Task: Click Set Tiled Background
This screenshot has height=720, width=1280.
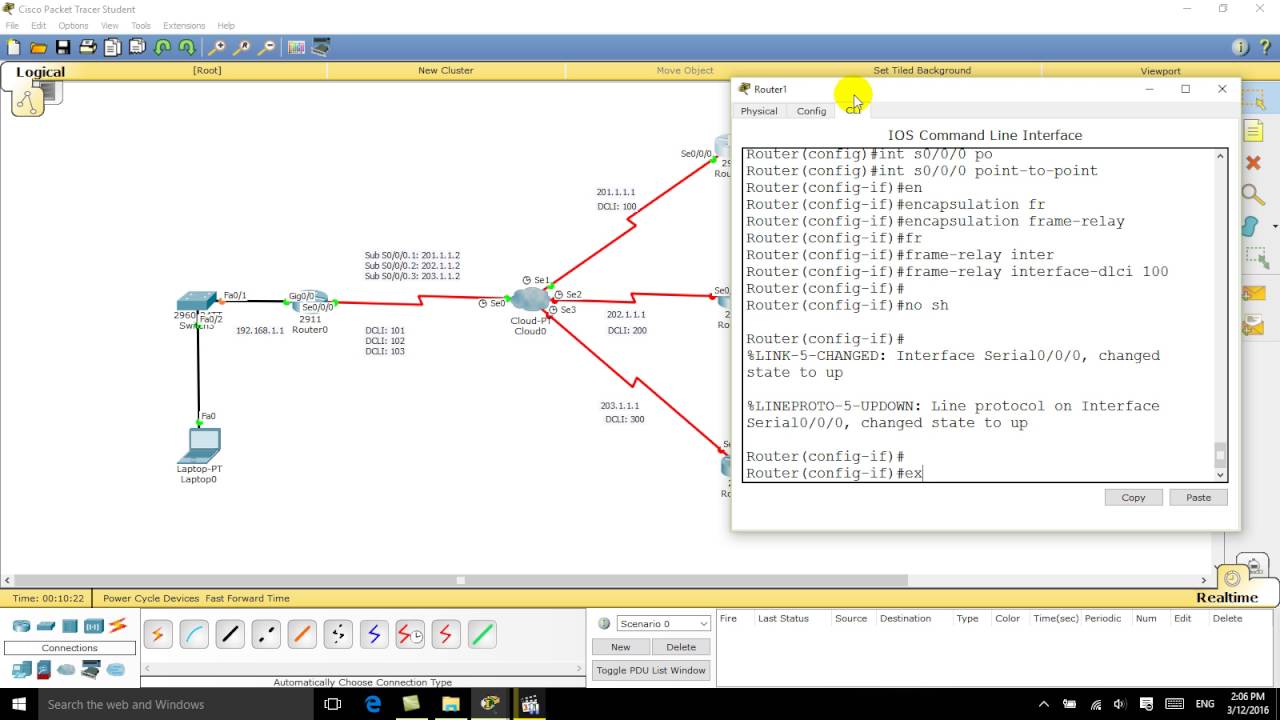Action: (922, 71)
